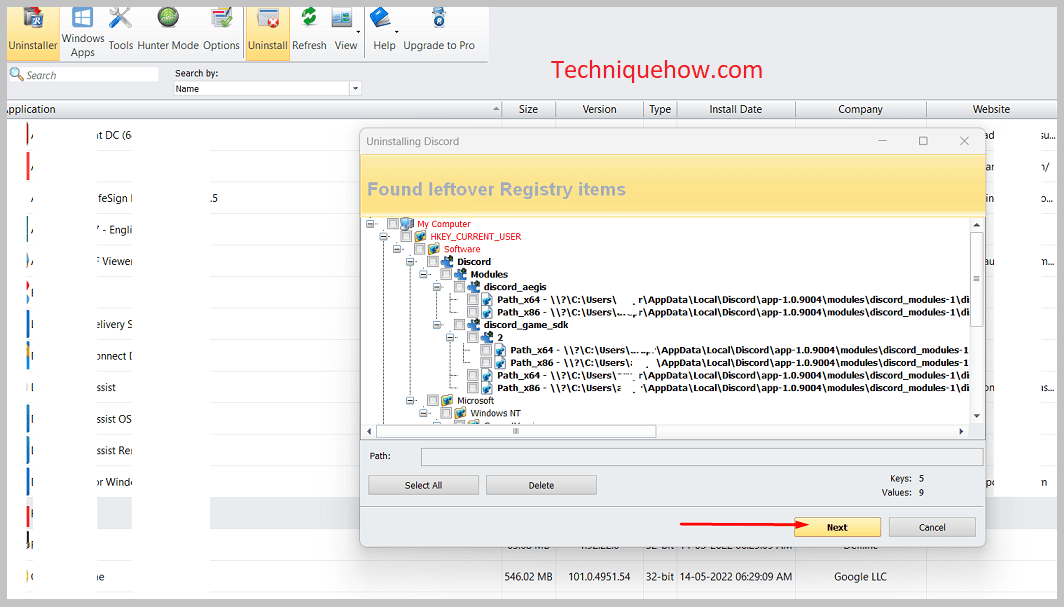Collapse the Windows NT key
The height and width of the screenshot is (607, 1064).
tap(423, 413)
